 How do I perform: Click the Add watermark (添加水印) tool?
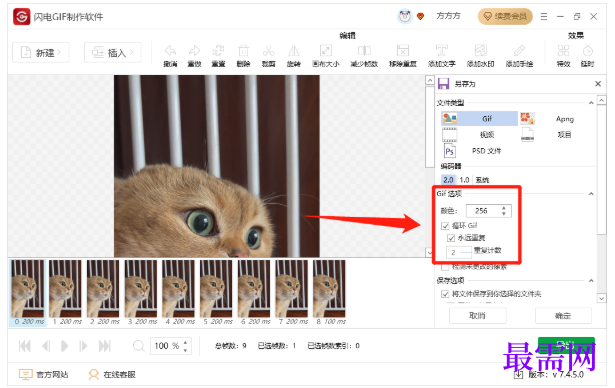coord(480,51)
